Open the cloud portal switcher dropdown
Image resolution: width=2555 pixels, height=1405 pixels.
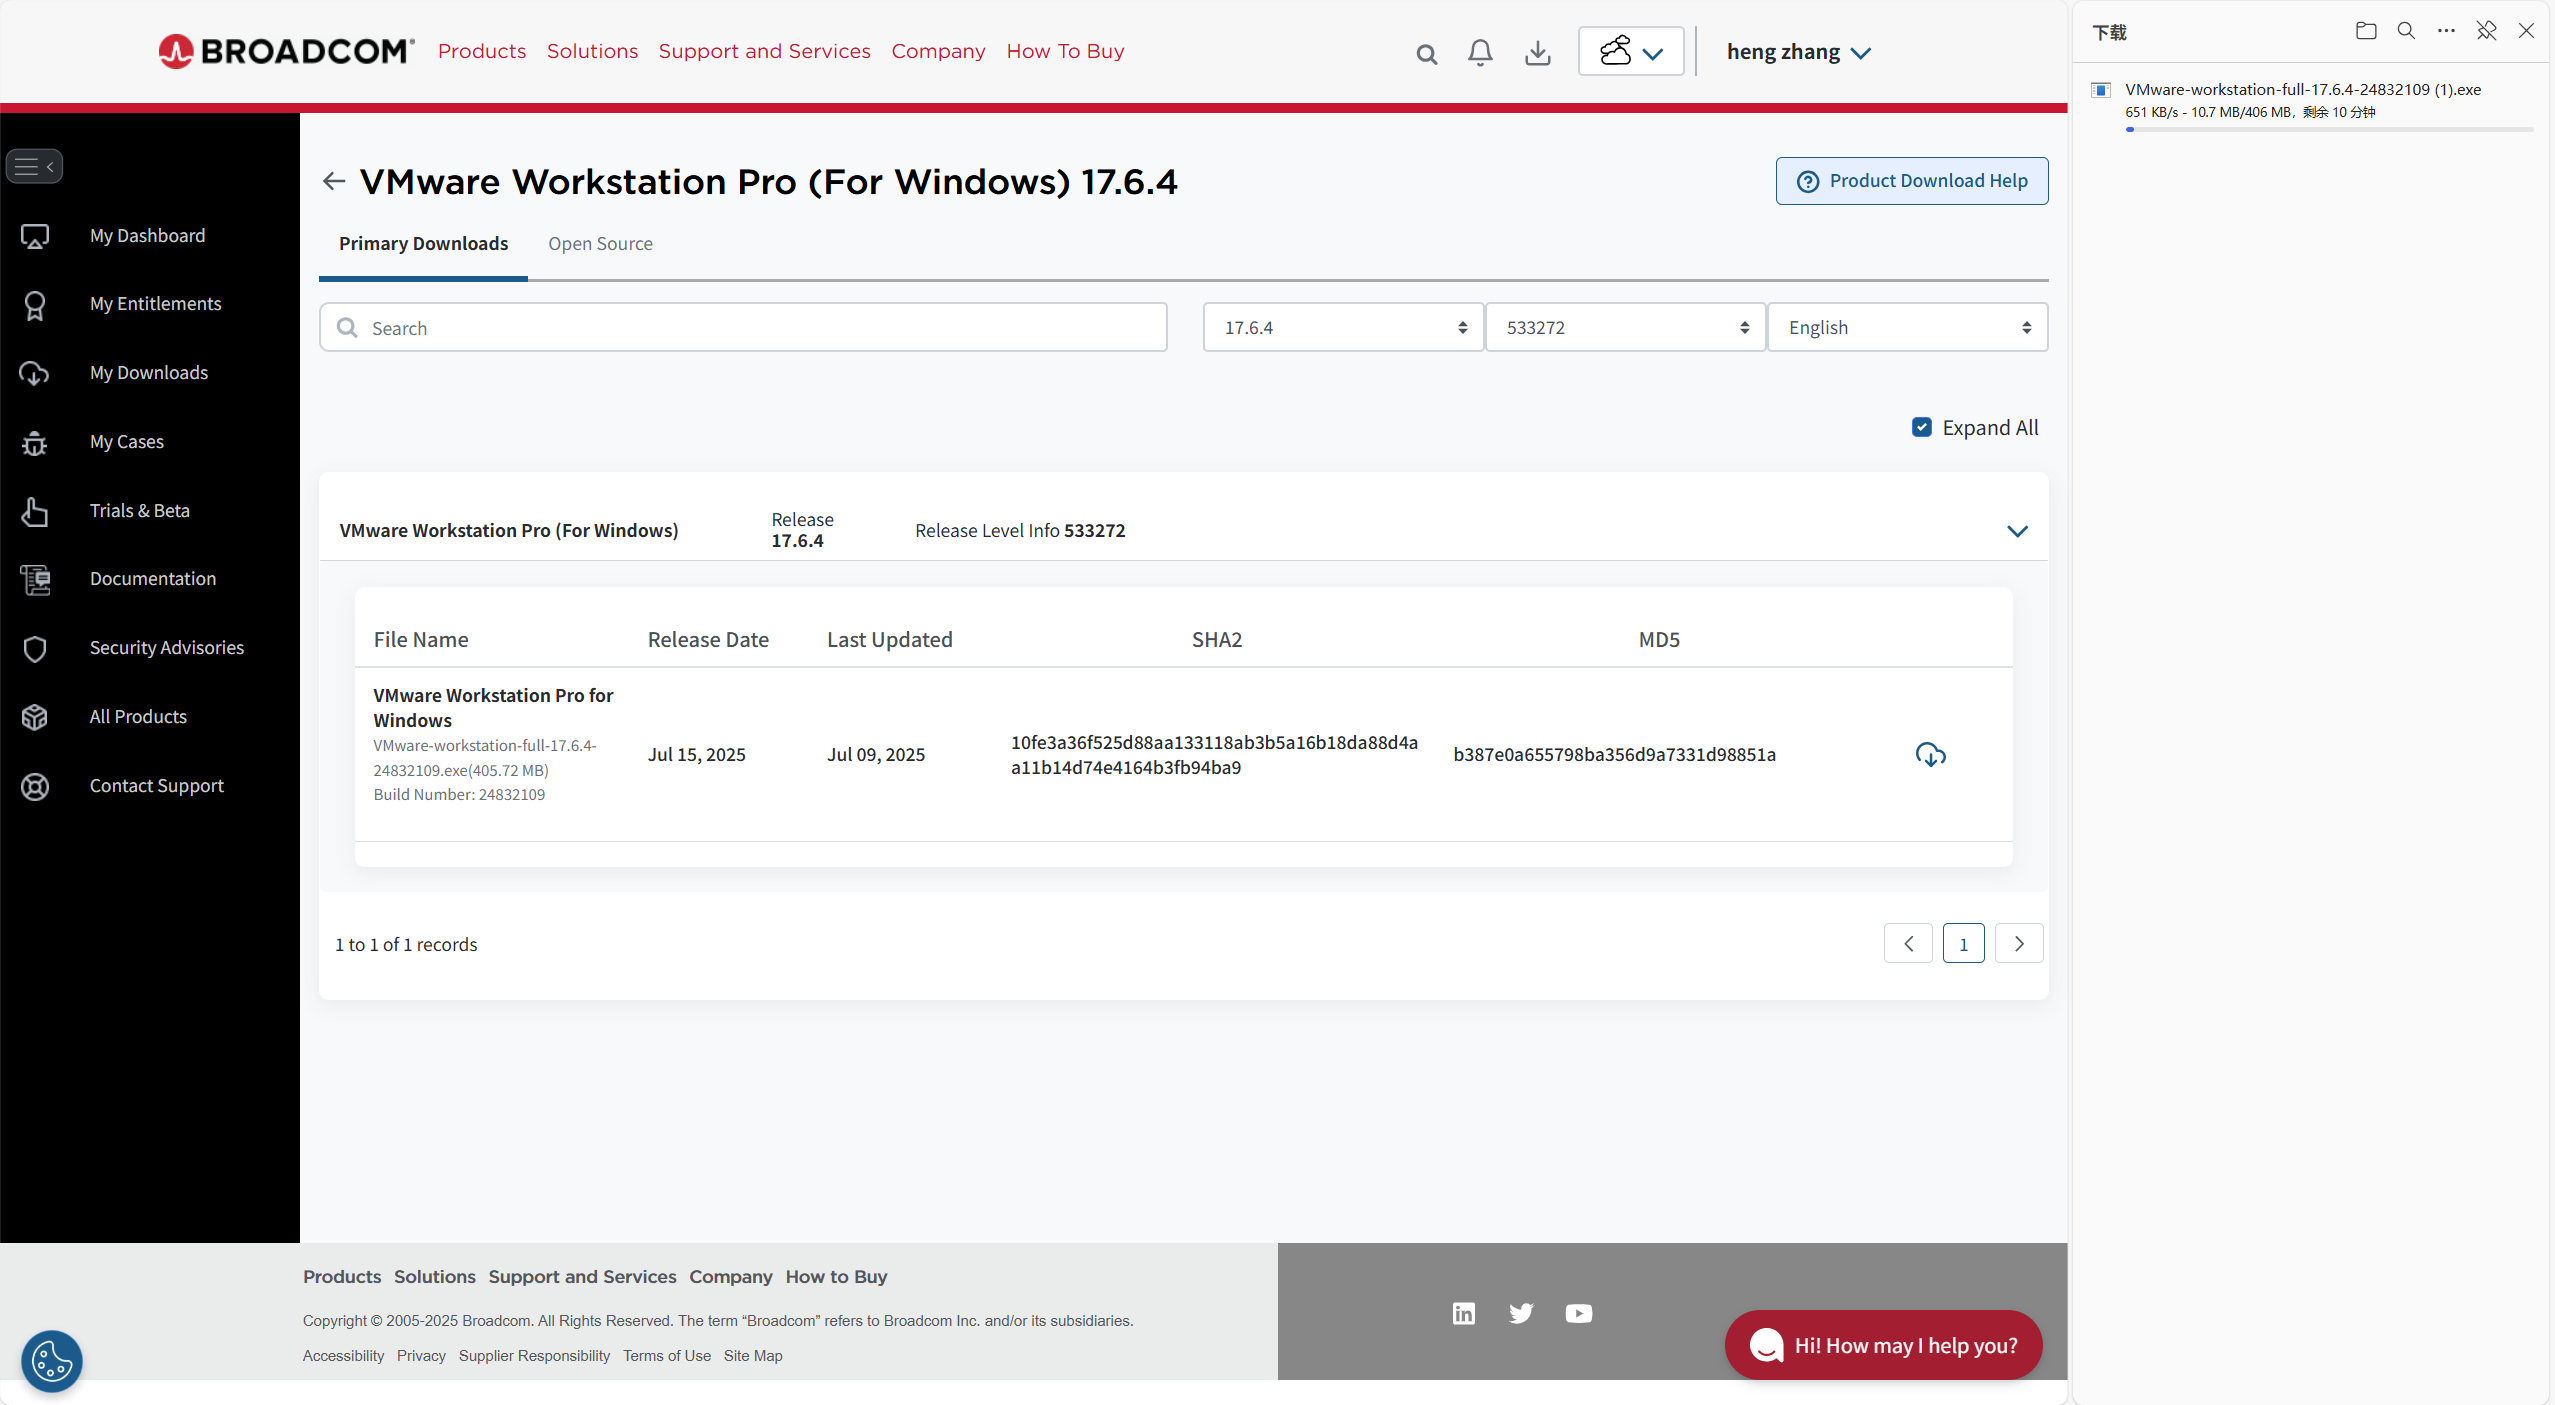[x=1631, y=51]
